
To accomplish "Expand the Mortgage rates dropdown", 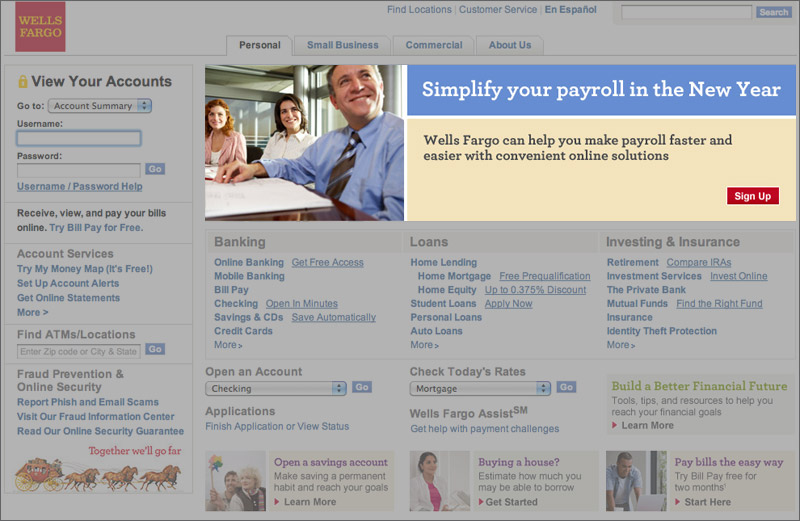I will point(480,388).
